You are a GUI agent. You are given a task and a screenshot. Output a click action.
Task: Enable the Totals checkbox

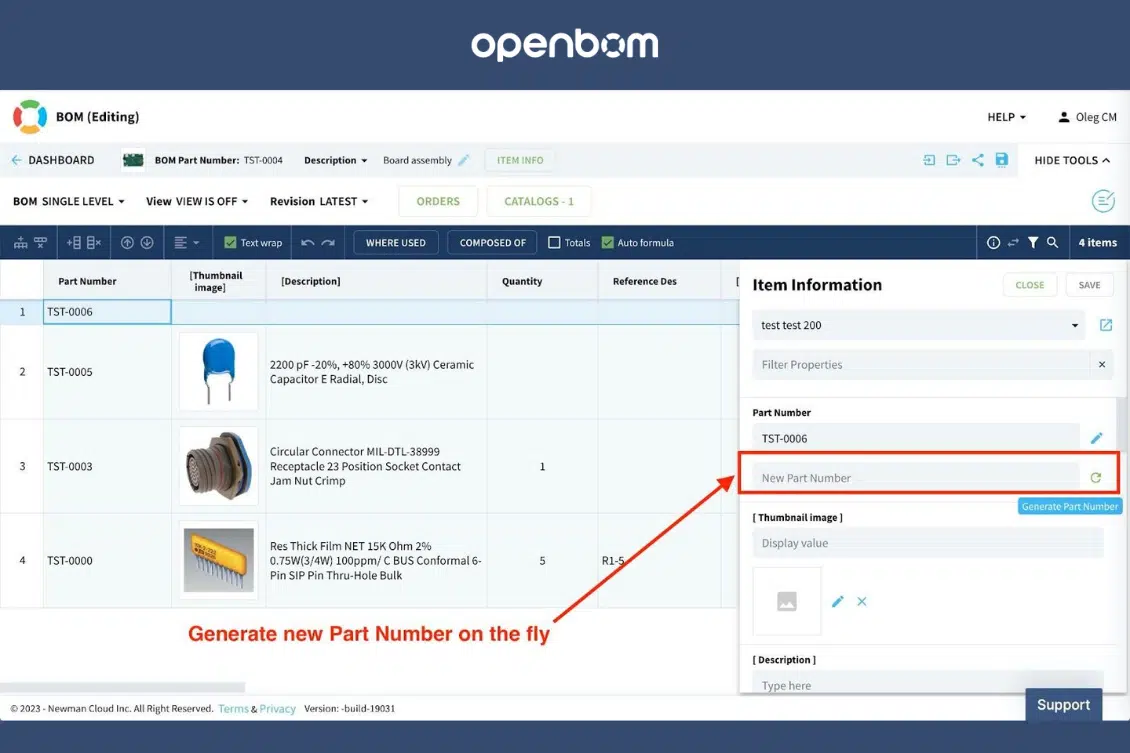click(x=554, y=243)
